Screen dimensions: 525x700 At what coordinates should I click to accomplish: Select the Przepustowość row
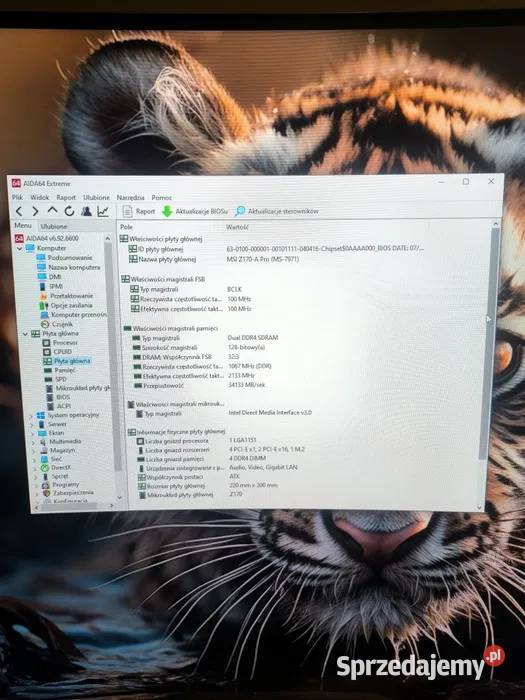(200, 385)
